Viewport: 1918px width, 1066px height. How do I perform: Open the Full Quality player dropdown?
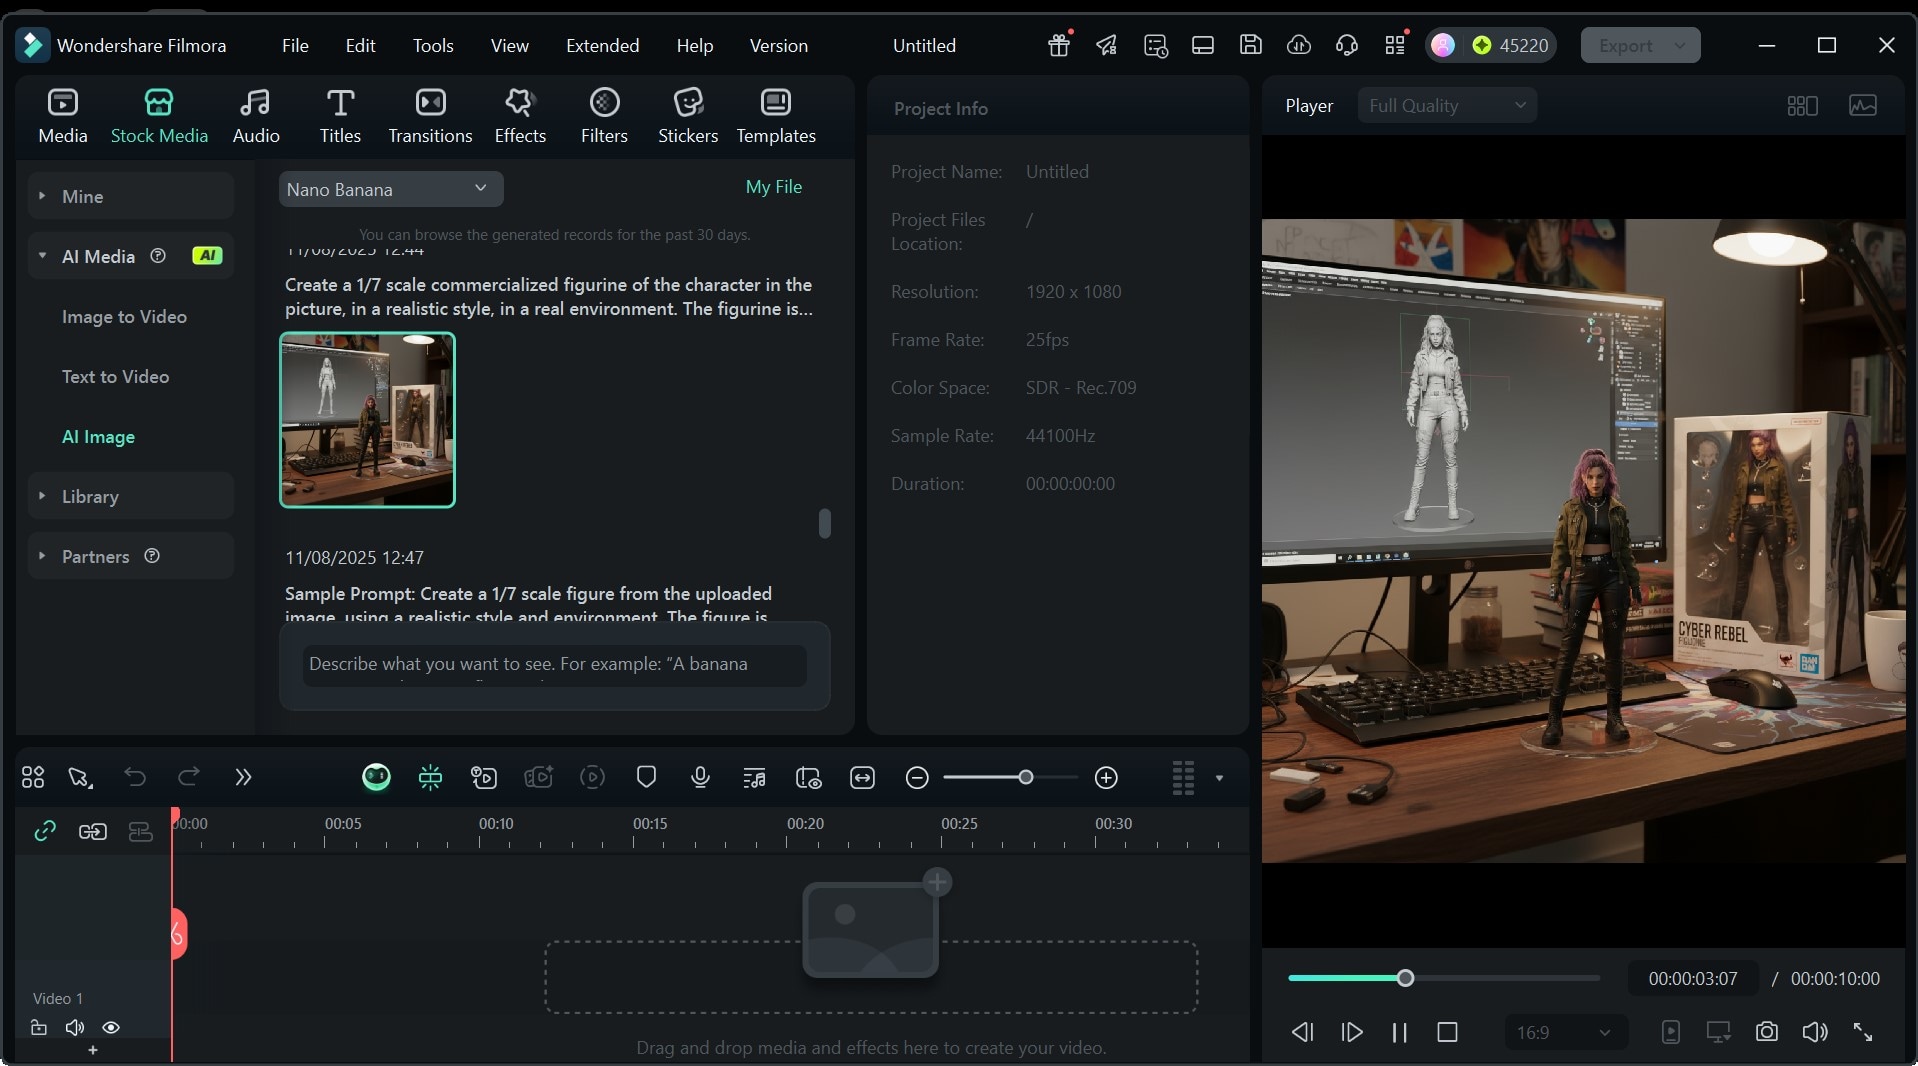coord(1446,105)
